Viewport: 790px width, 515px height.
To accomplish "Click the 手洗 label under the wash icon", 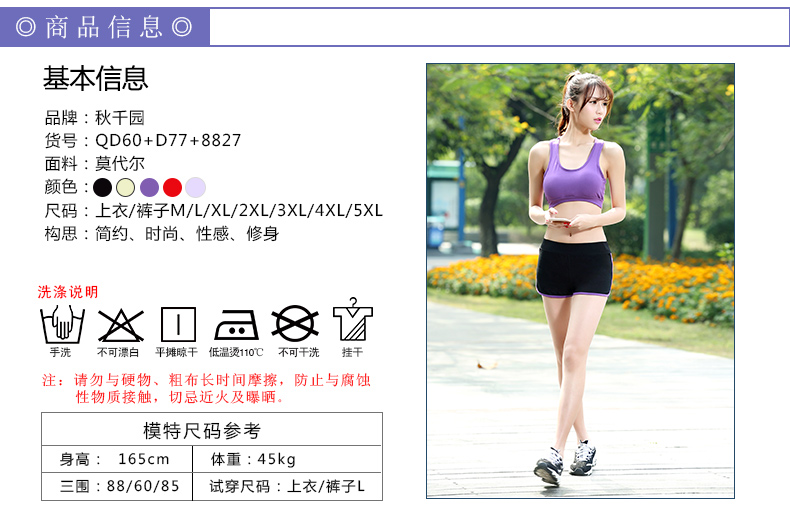I will click(x=60, y=352).
